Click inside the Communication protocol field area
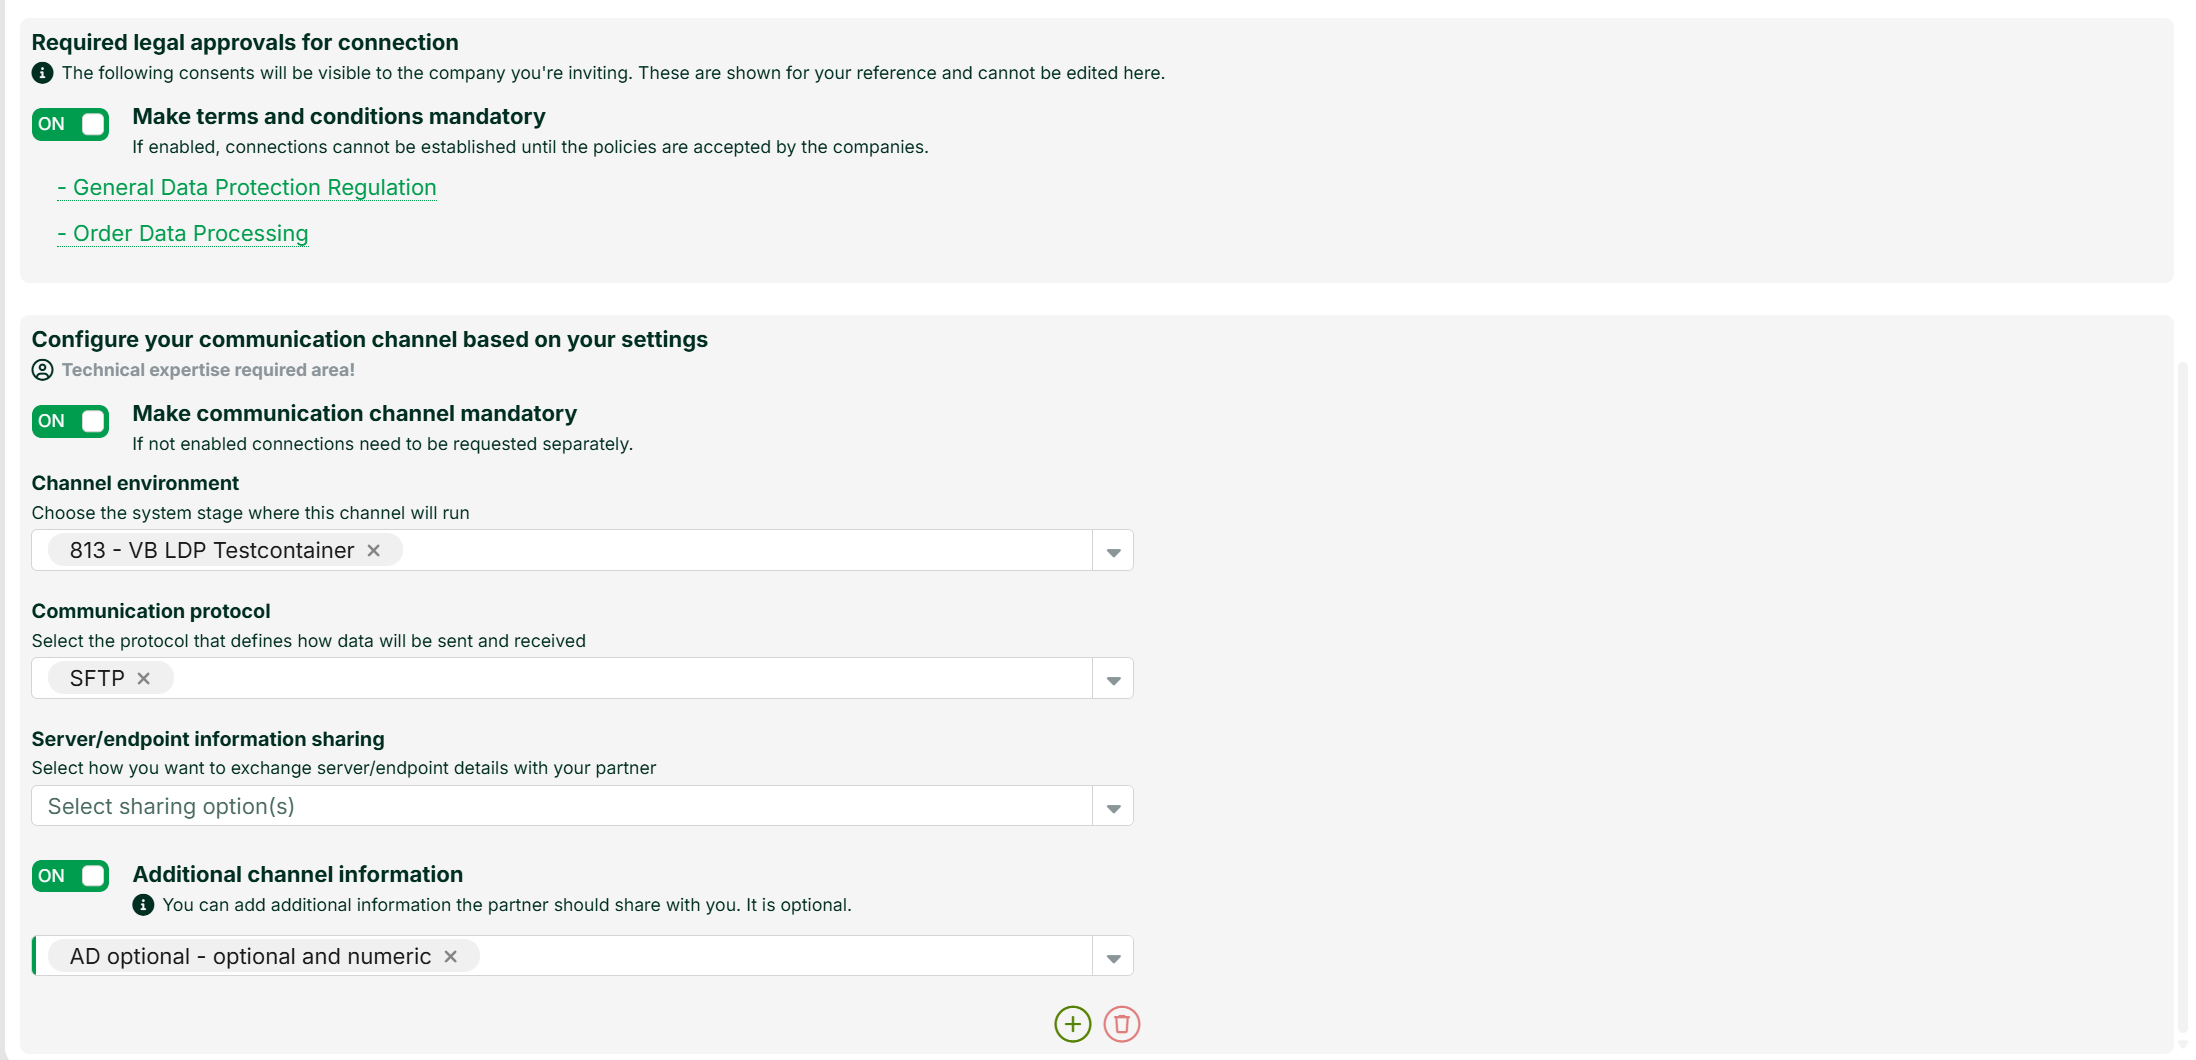Viewport: 2196px width, 1060px height. [630, 678]
